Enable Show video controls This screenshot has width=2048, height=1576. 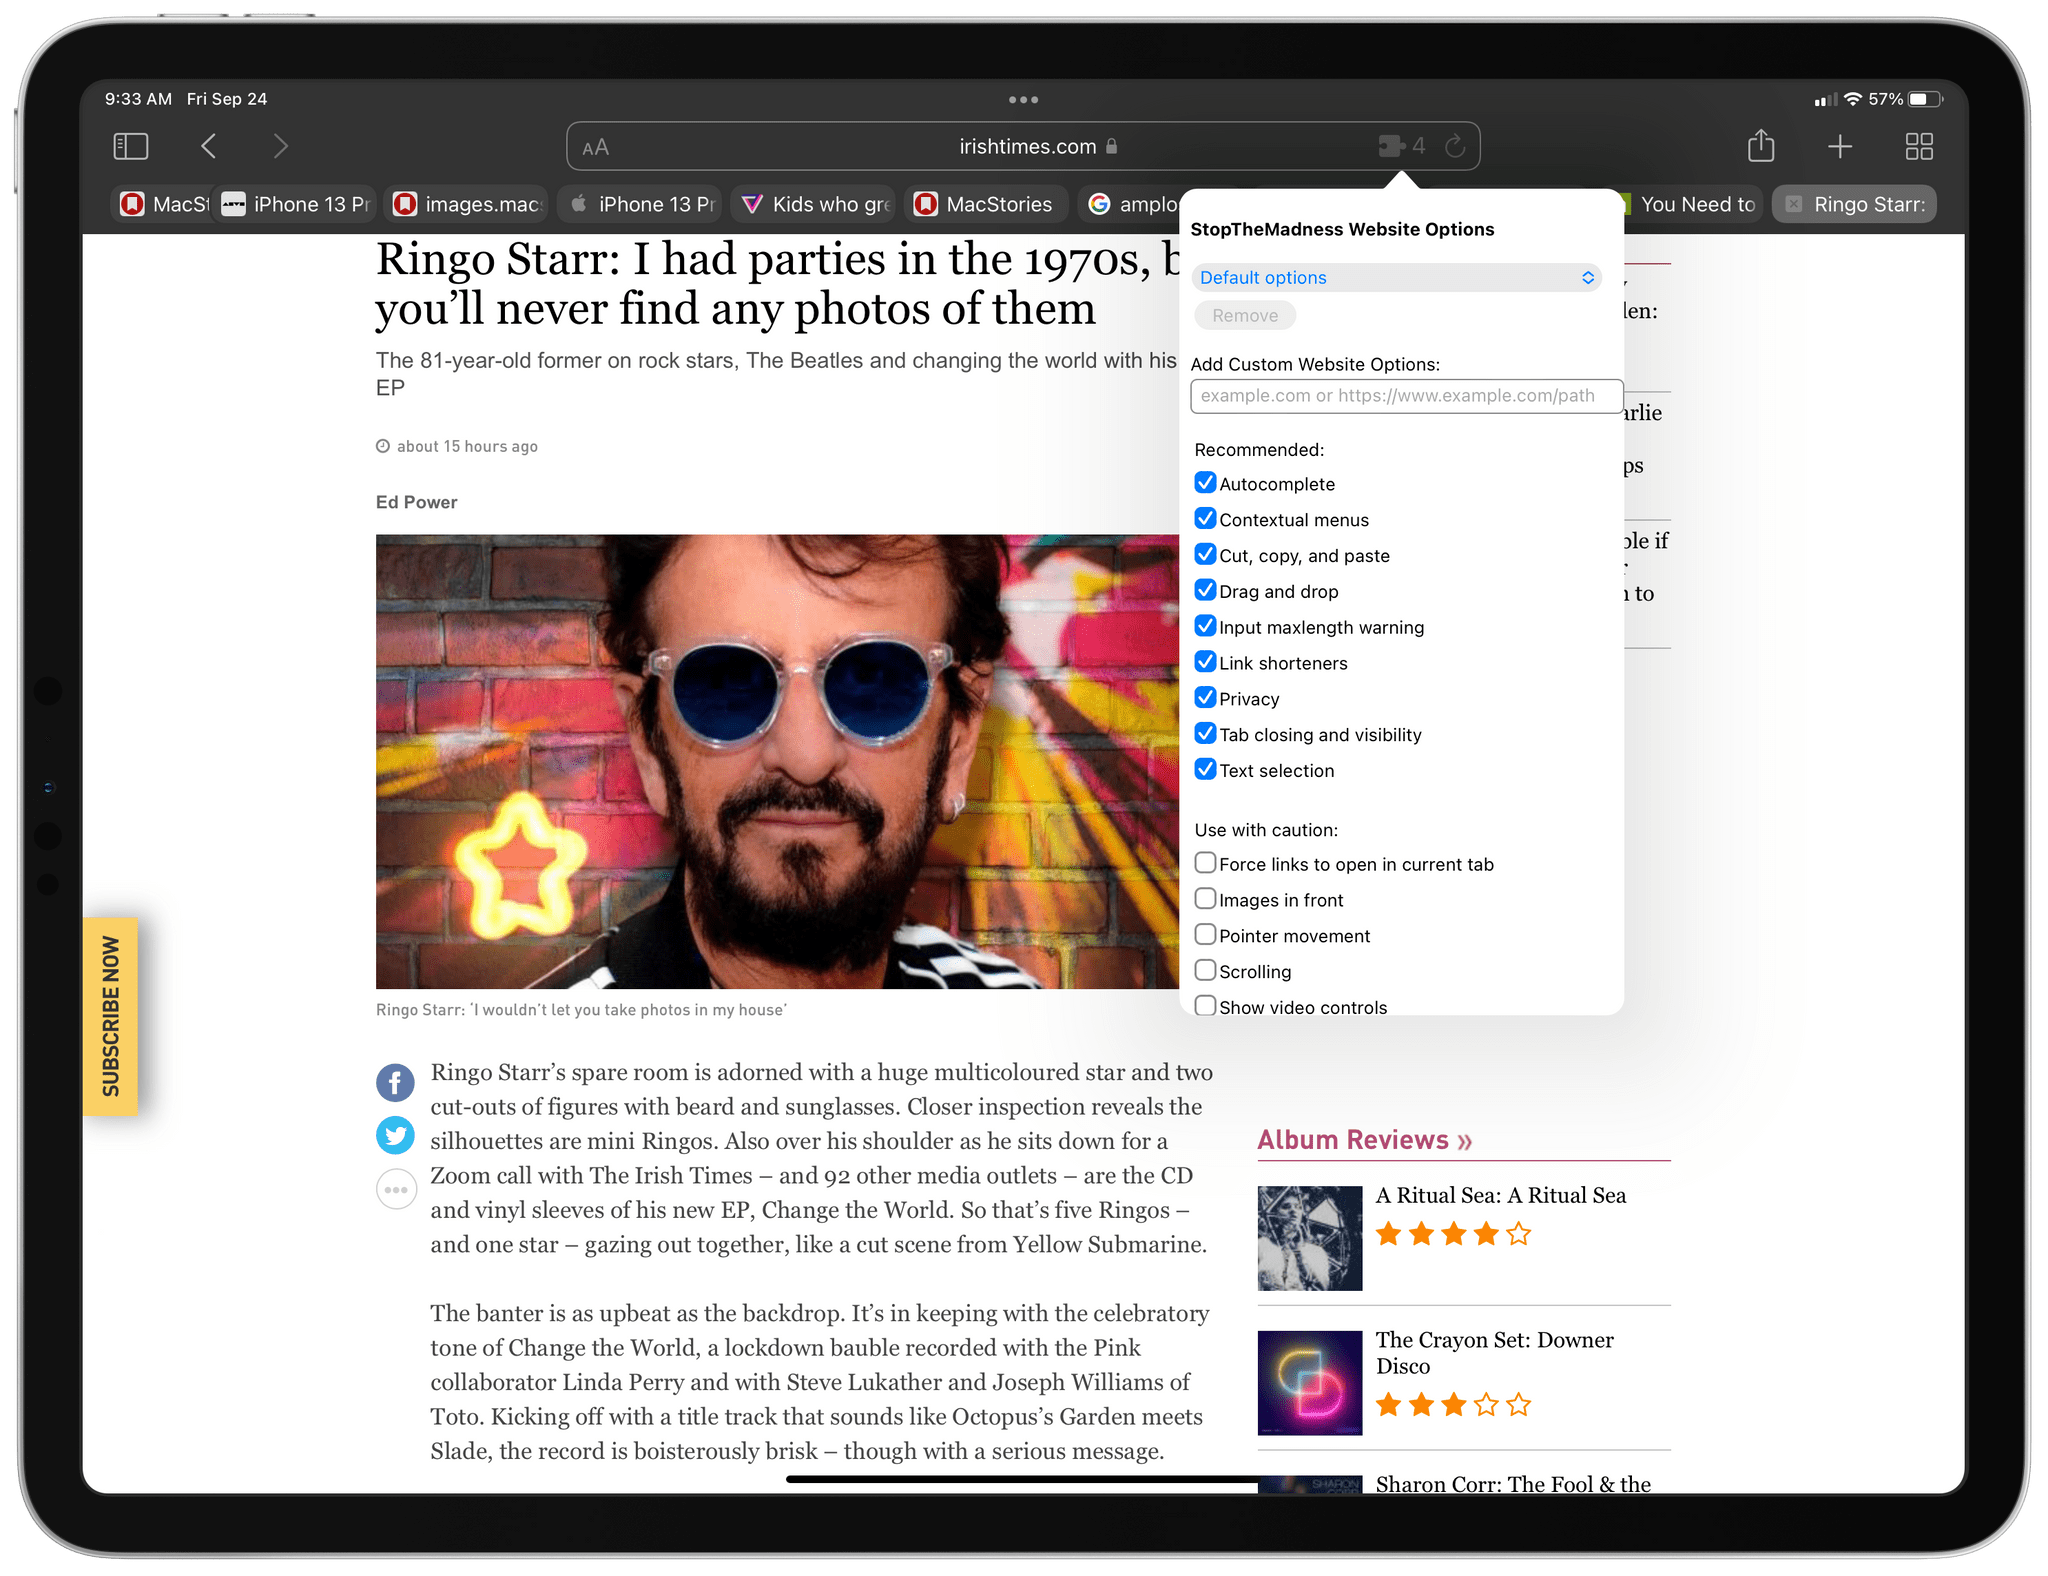click(1206, 1006)
